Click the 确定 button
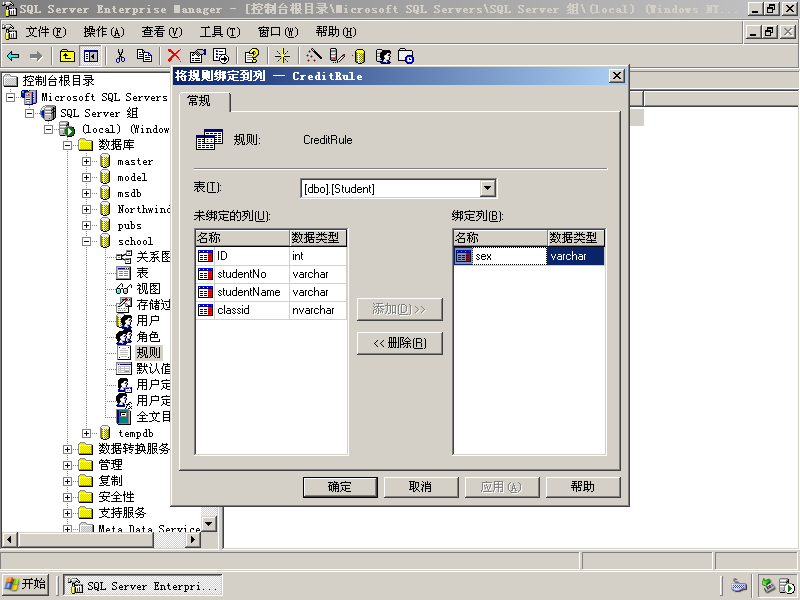Viewport: 800px width, 600px height. coord(340,487)
